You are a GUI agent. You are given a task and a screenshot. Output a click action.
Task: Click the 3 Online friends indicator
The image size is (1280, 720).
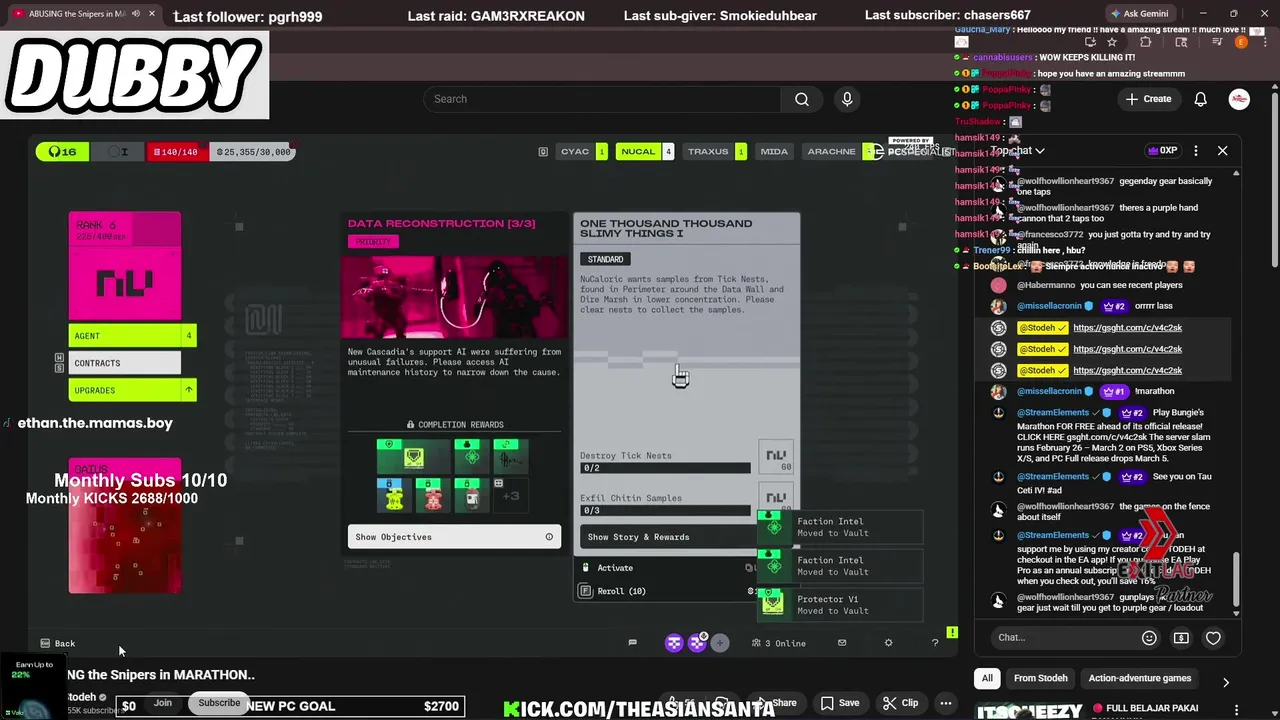pyautogui.click(x=780, y=643)
